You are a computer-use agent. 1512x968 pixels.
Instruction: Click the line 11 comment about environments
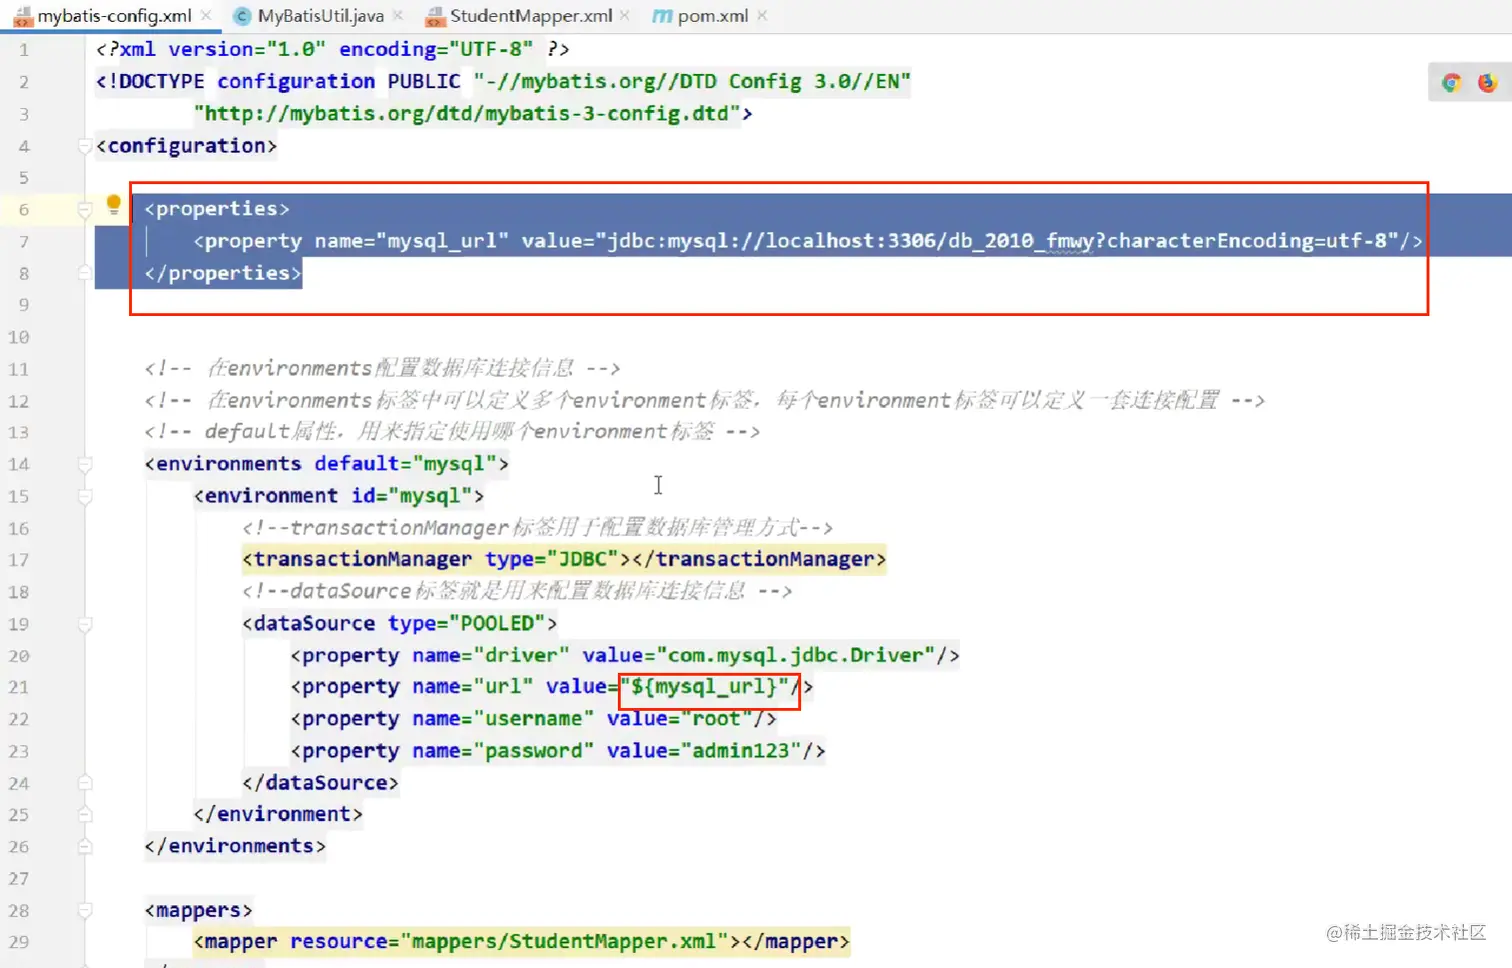(x=382, y=368)
